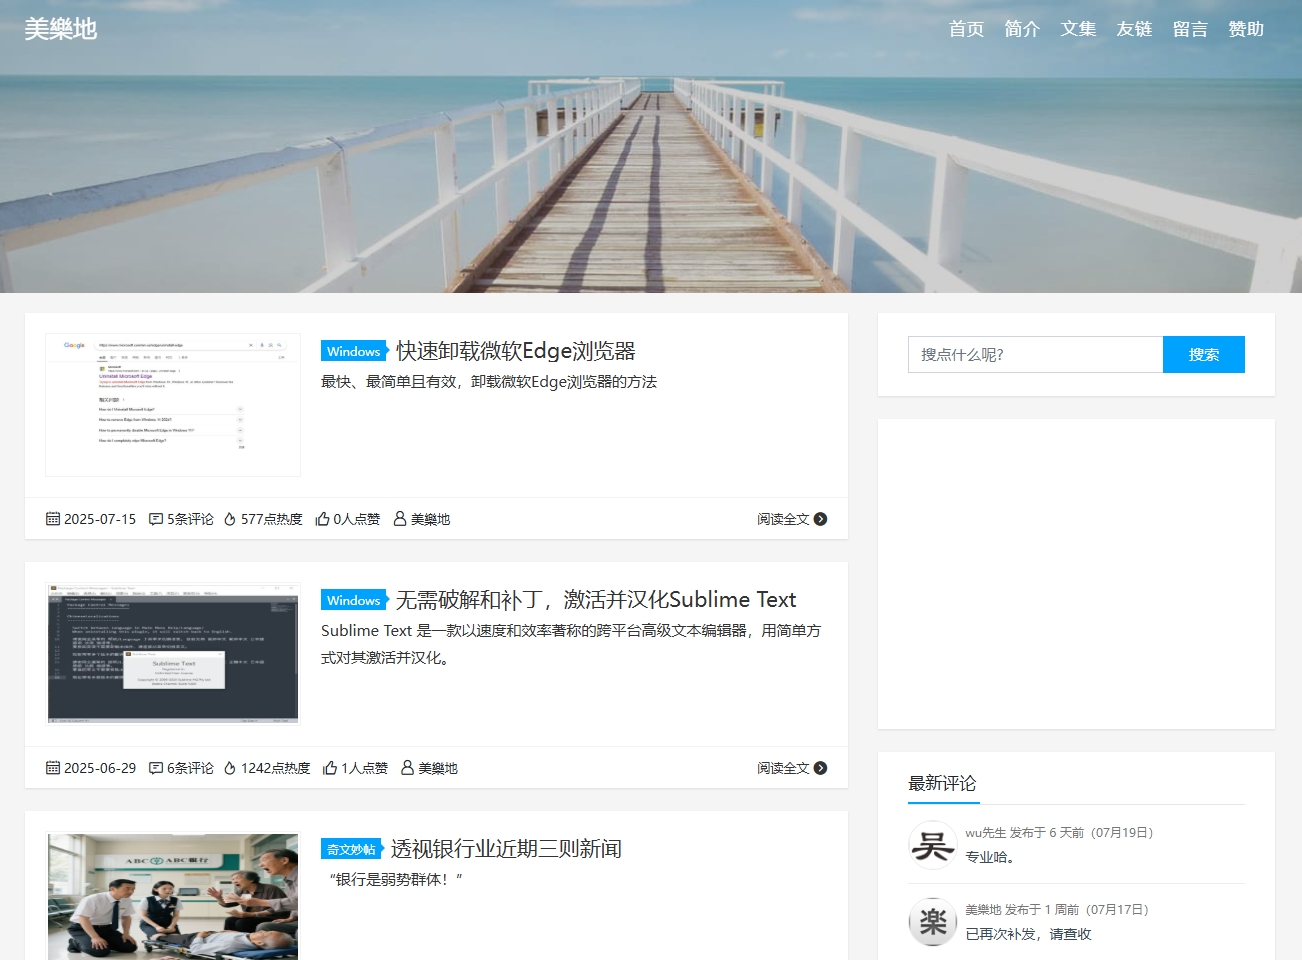Click the arrow icon after 阅读全文 on Sublime Text post

tap(821, 768)
